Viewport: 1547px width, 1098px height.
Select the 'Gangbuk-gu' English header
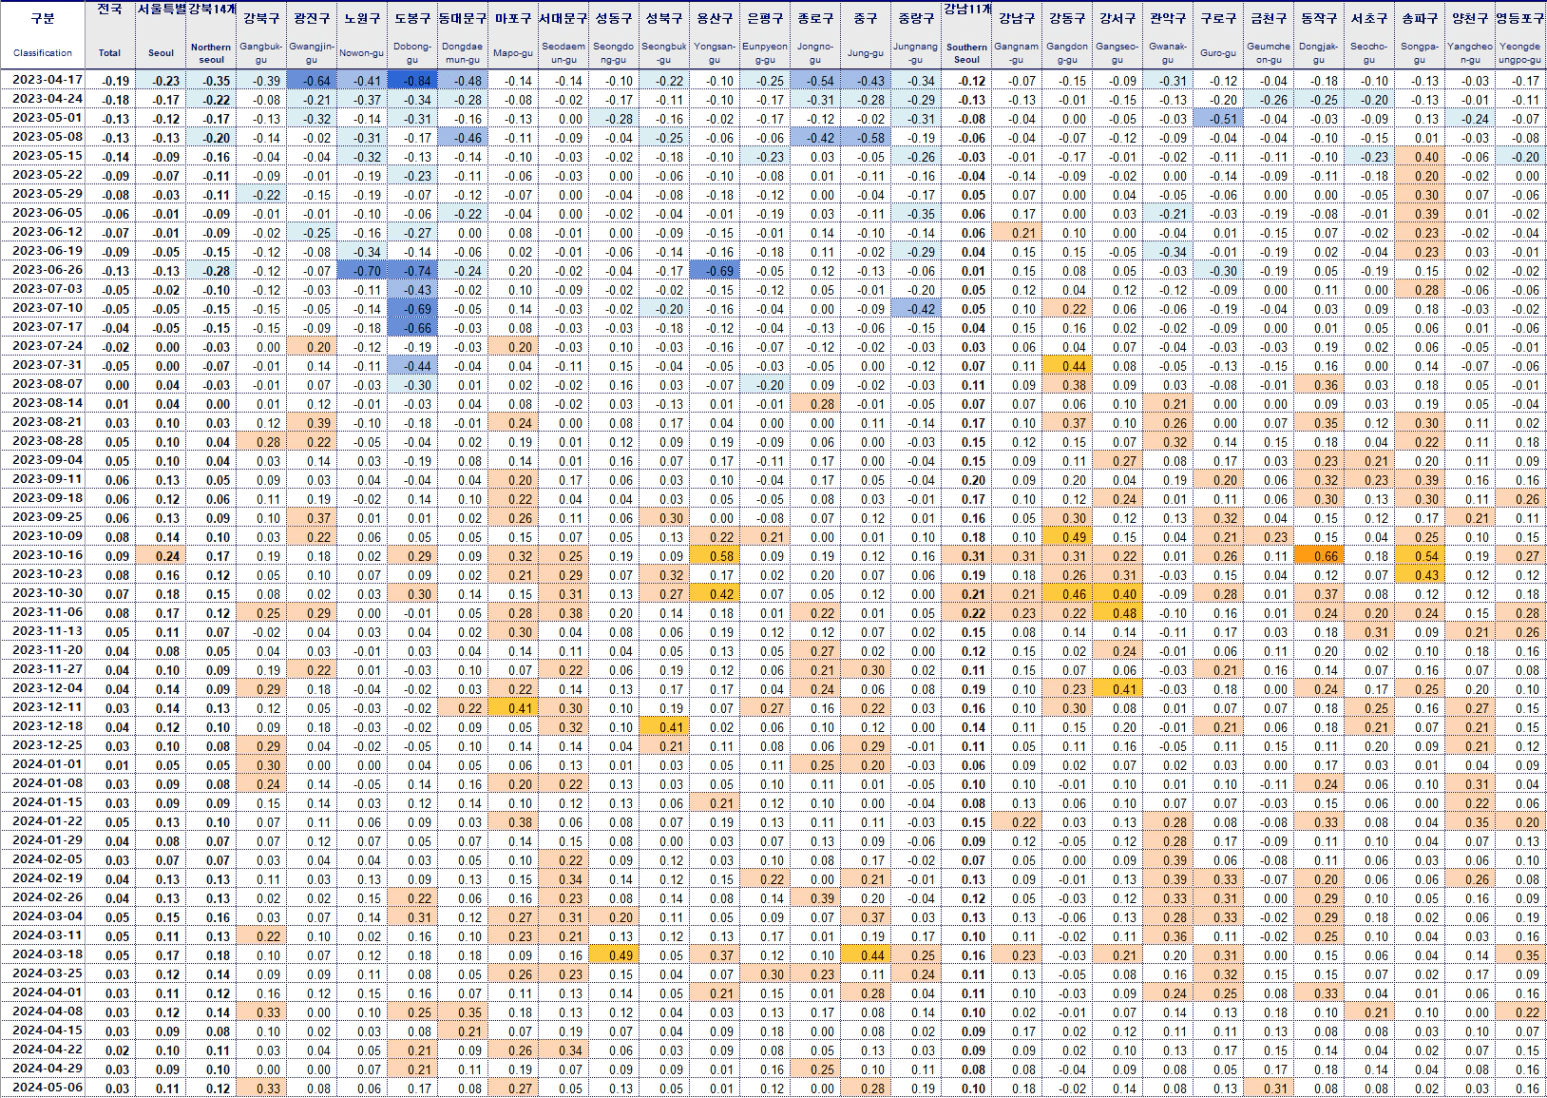tap(261, 53)
